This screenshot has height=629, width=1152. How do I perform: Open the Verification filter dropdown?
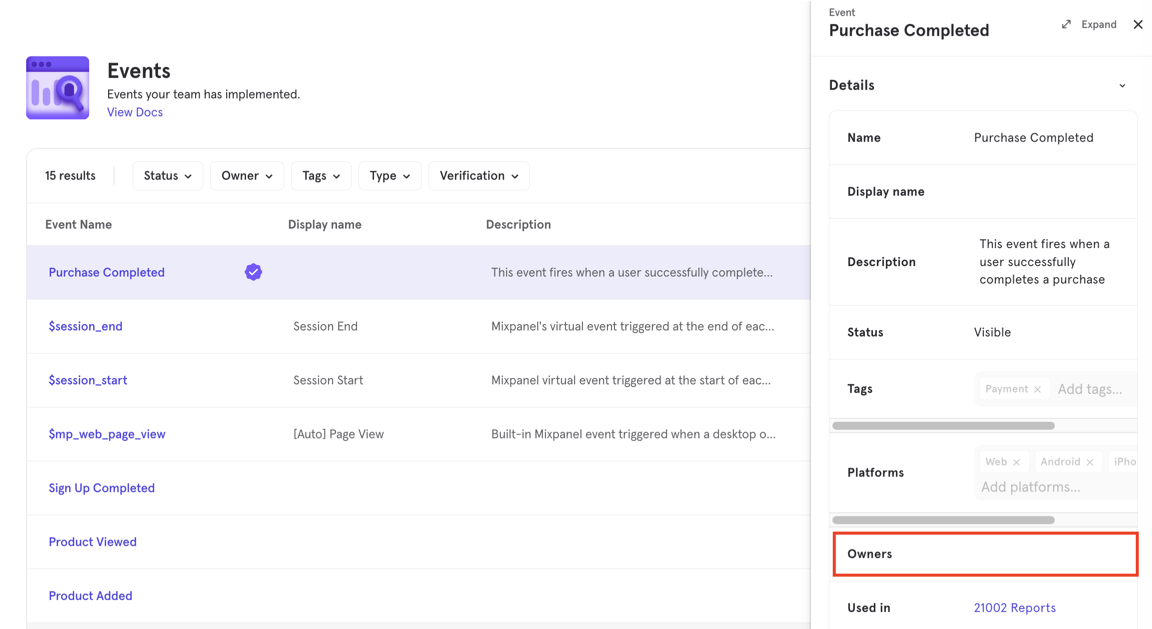(479, 176)
